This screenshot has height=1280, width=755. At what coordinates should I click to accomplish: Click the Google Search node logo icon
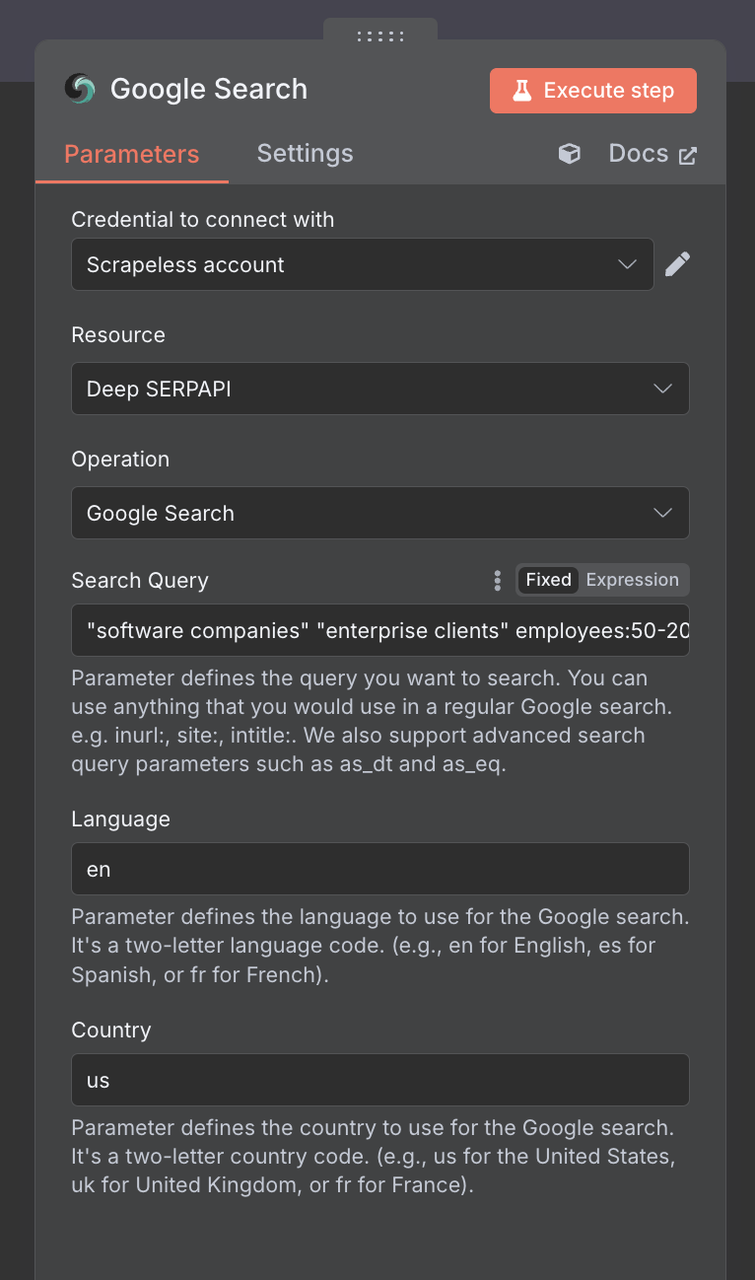click(80, 89)
